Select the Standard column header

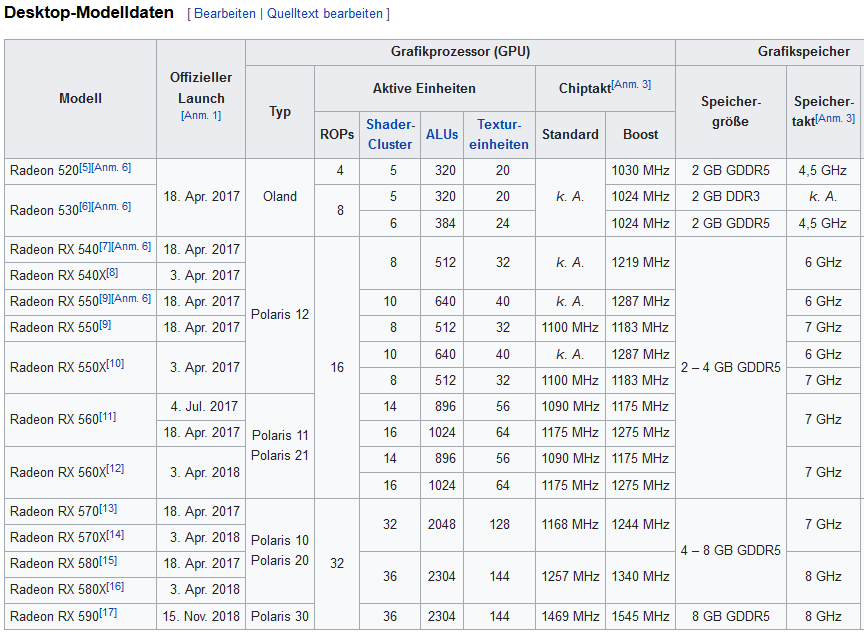[x=570, y=134]
